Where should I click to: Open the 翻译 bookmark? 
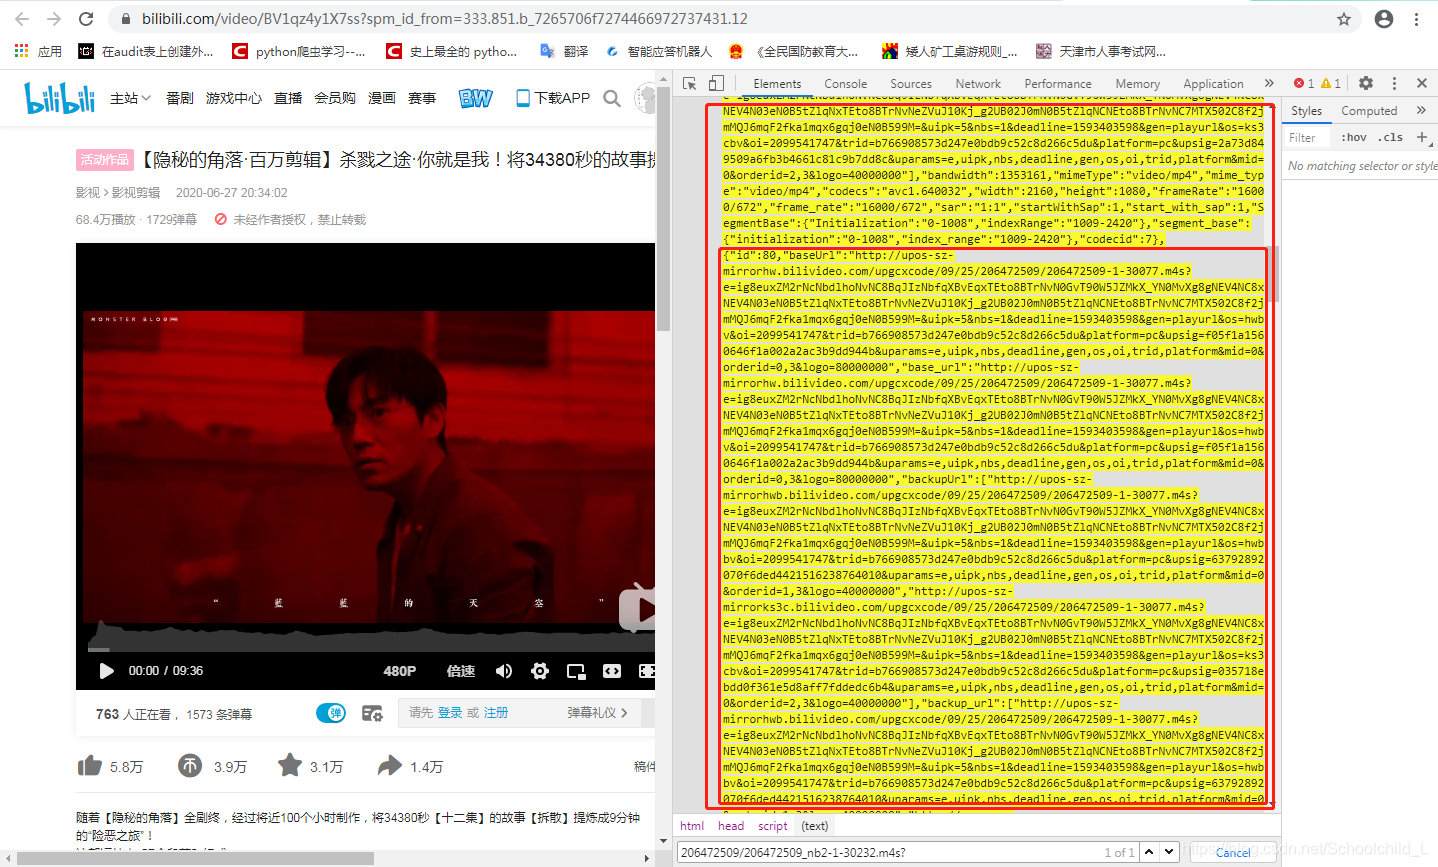564,51
